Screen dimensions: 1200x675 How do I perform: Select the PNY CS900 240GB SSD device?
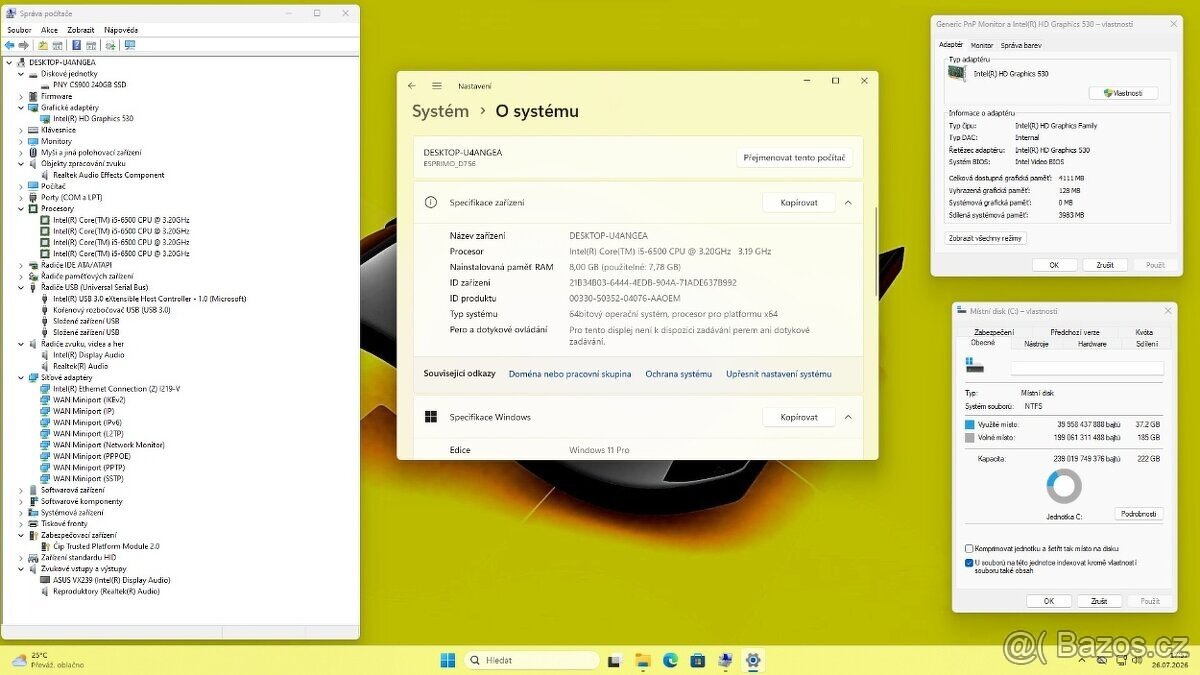pos(90,85)
